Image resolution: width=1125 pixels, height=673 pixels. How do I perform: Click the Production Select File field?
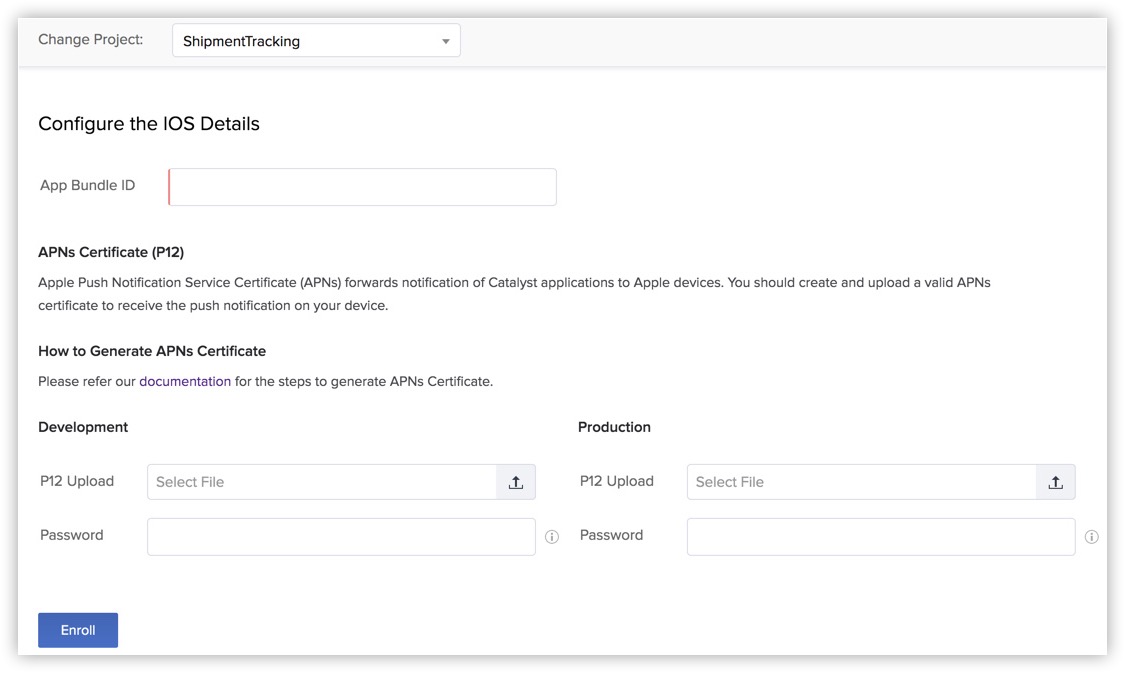[x=861, y=482]
